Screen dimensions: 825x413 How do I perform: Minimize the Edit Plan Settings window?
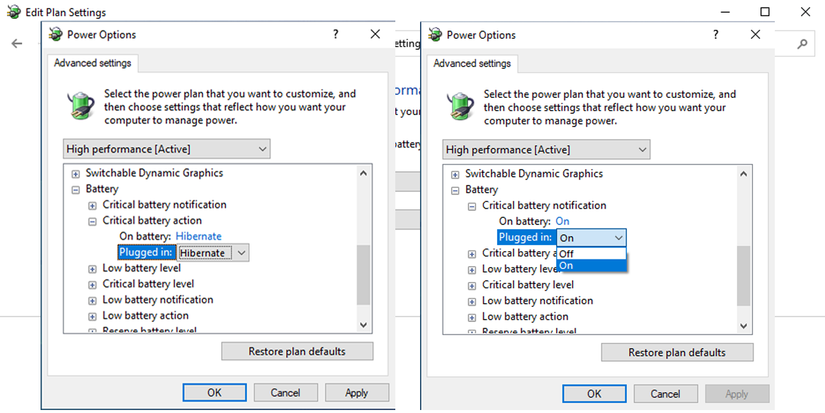(725, 12)
